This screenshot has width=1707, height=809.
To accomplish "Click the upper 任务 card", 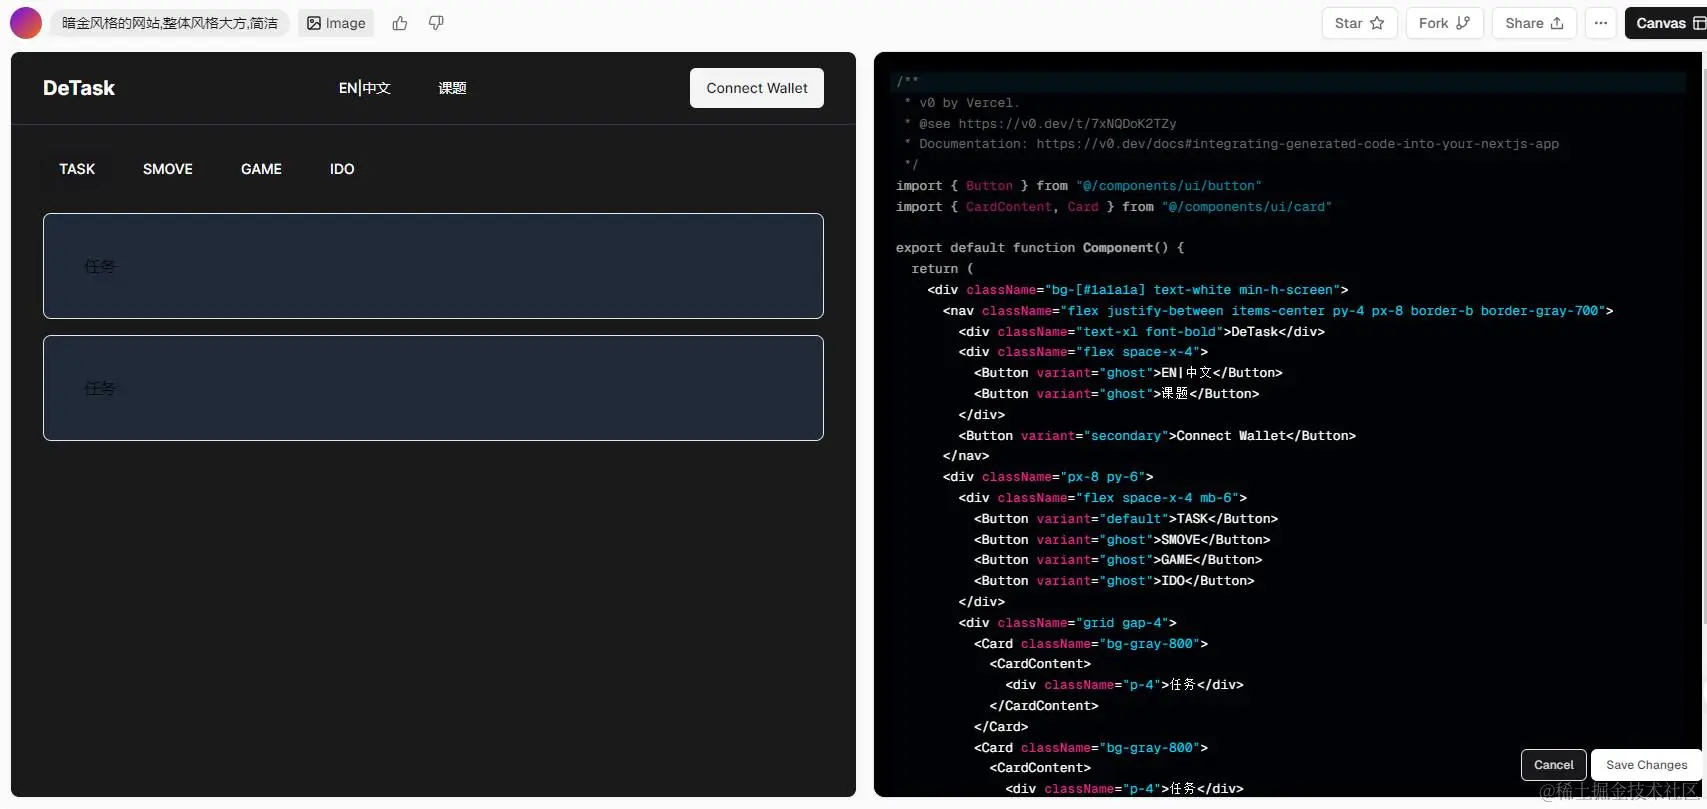I will [433, 266].
